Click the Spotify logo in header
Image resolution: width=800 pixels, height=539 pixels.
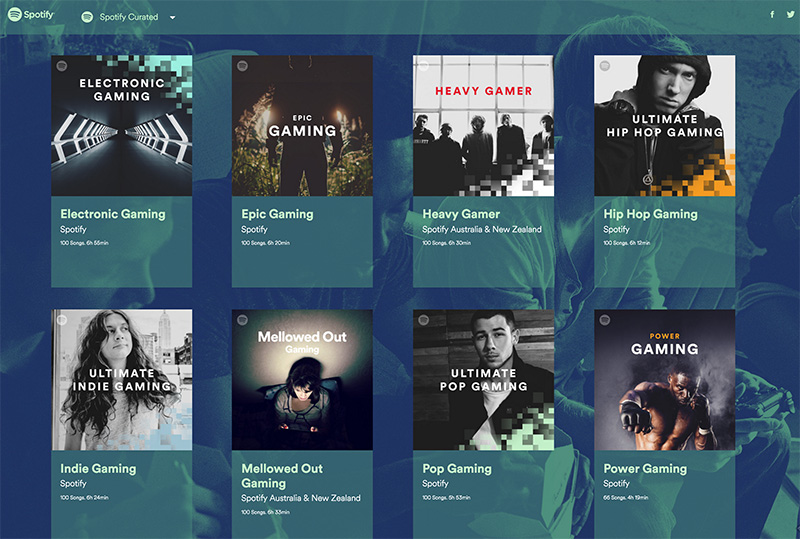(x=31, y=15)
